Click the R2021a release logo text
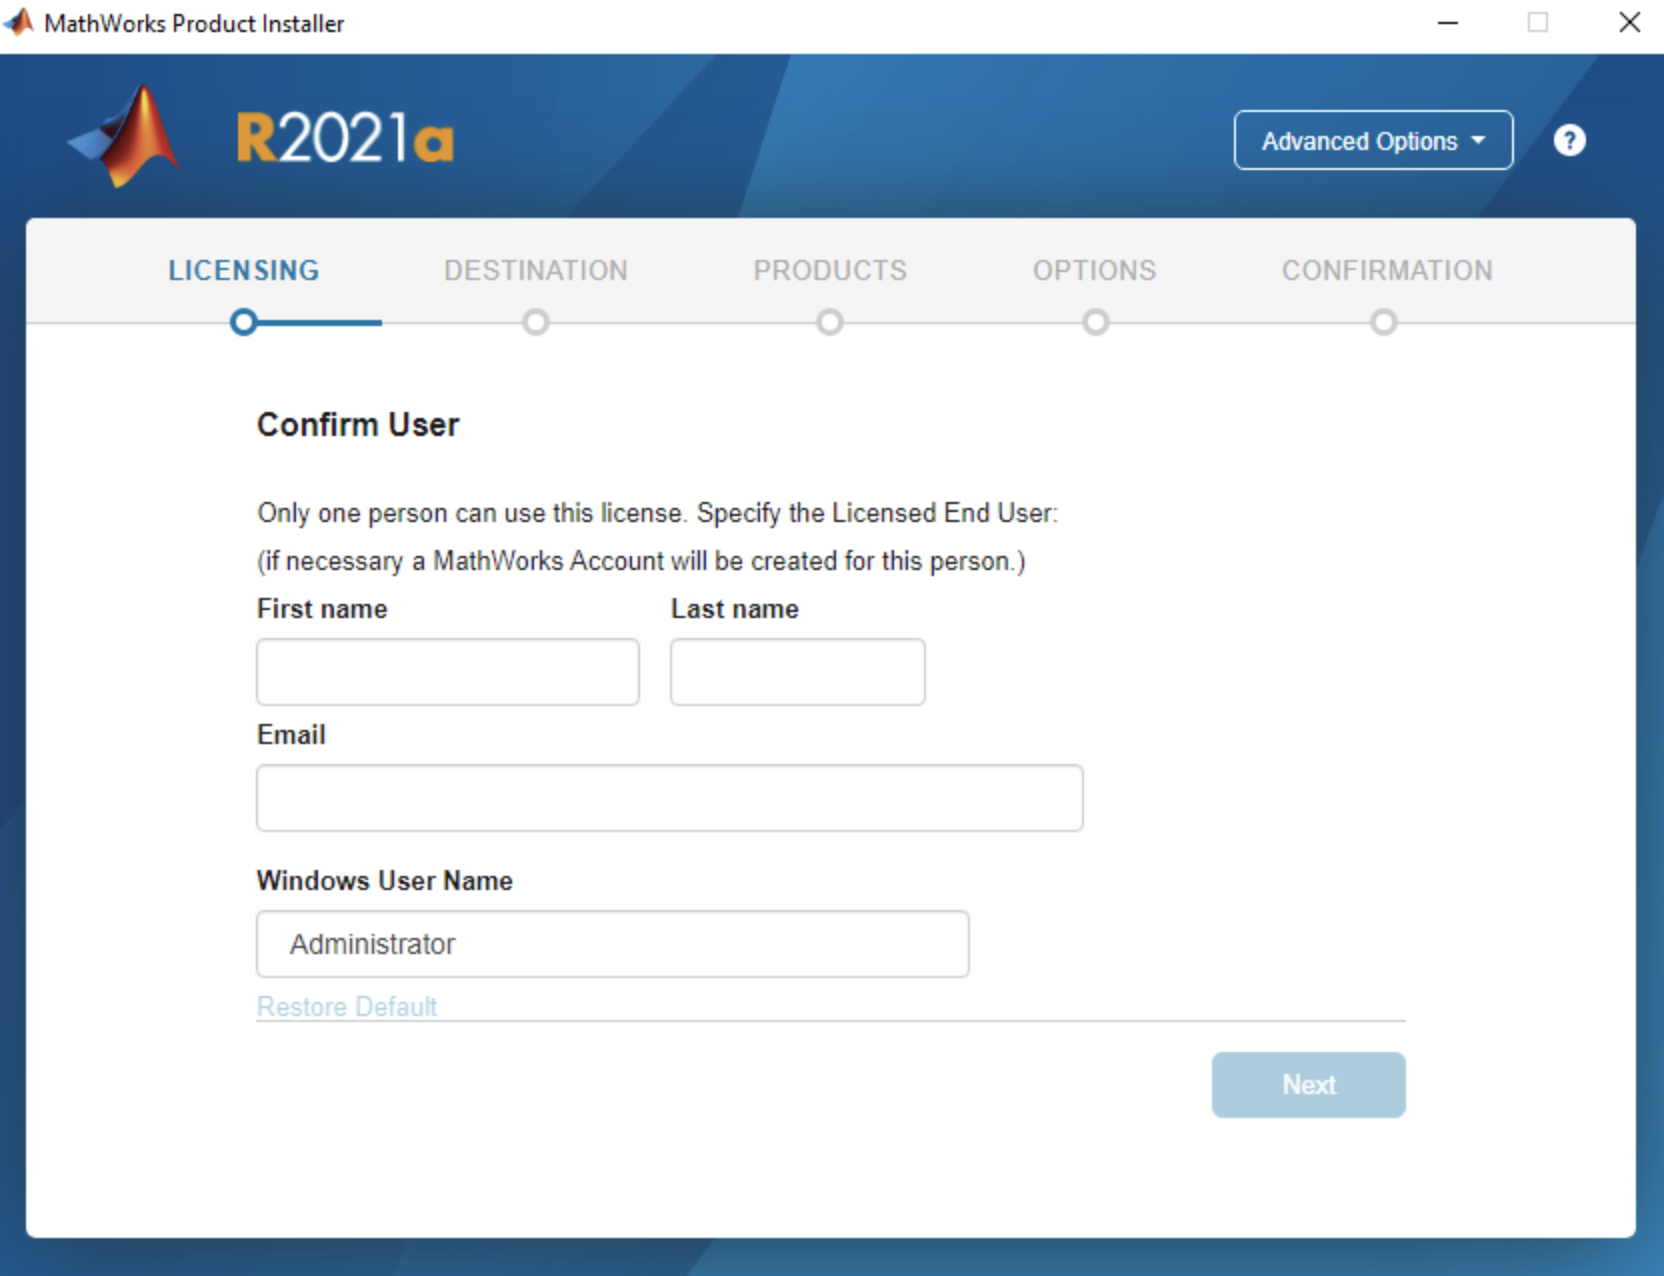1664x1276 pixels. (345, 138)
